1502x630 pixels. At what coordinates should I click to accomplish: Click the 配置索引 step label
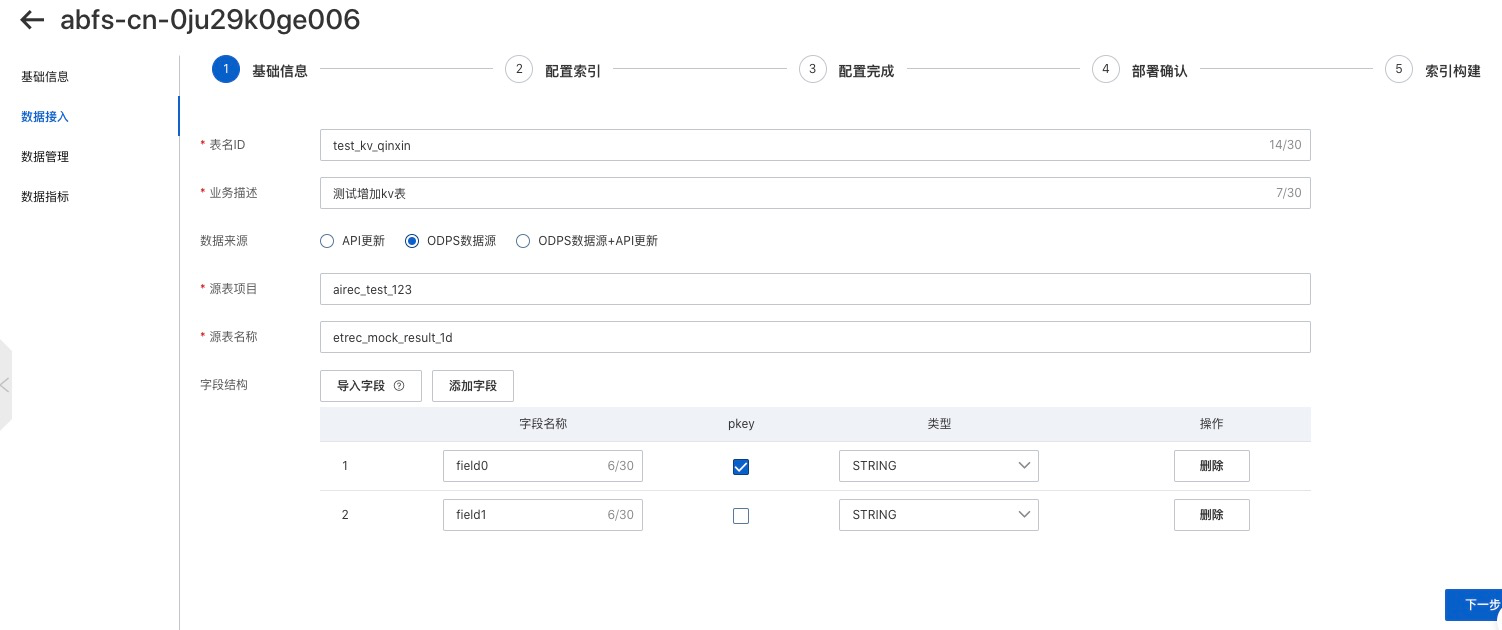(x=573, y=71)
